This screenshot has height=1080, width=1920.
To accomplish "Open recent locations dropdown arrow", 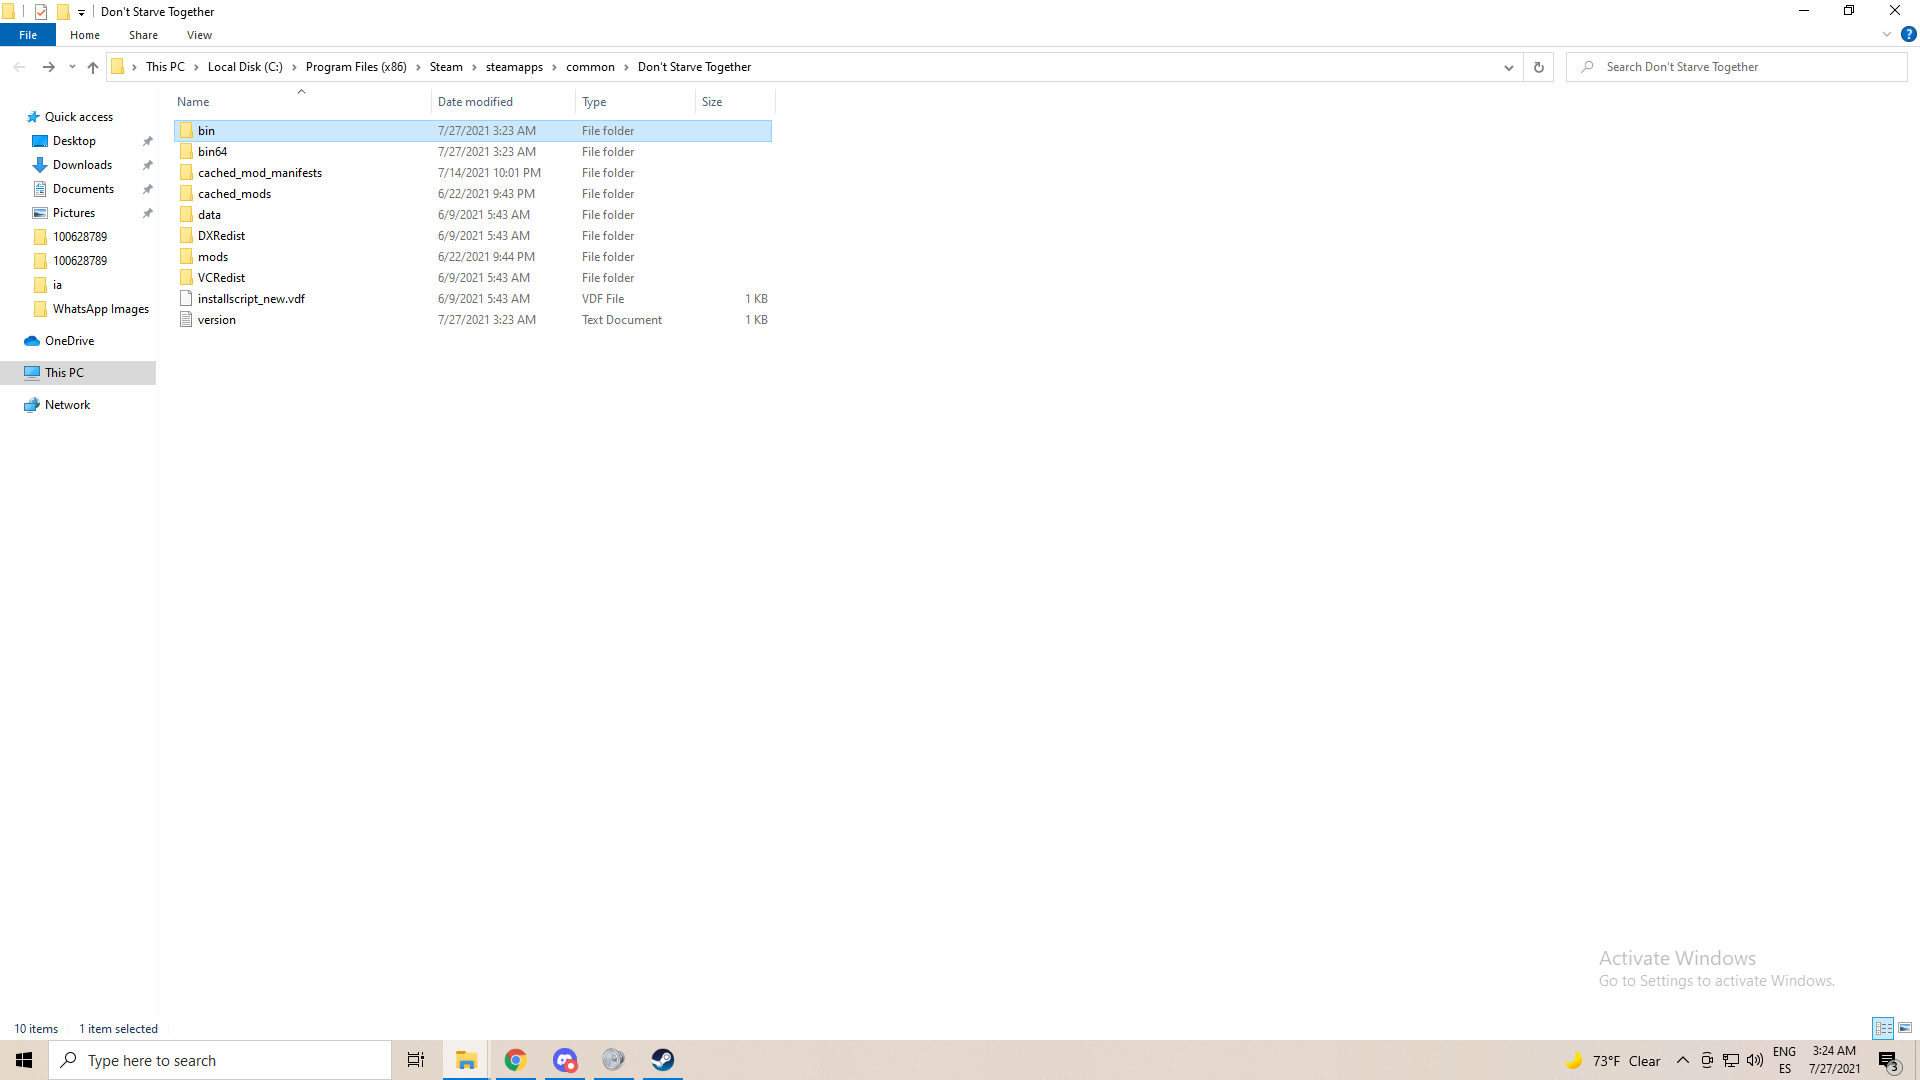I will tap(72, 67).
